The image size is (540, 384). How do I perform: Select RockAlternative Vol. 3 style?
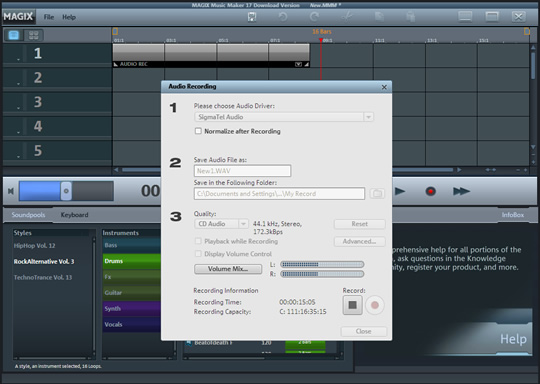(44, 261)
